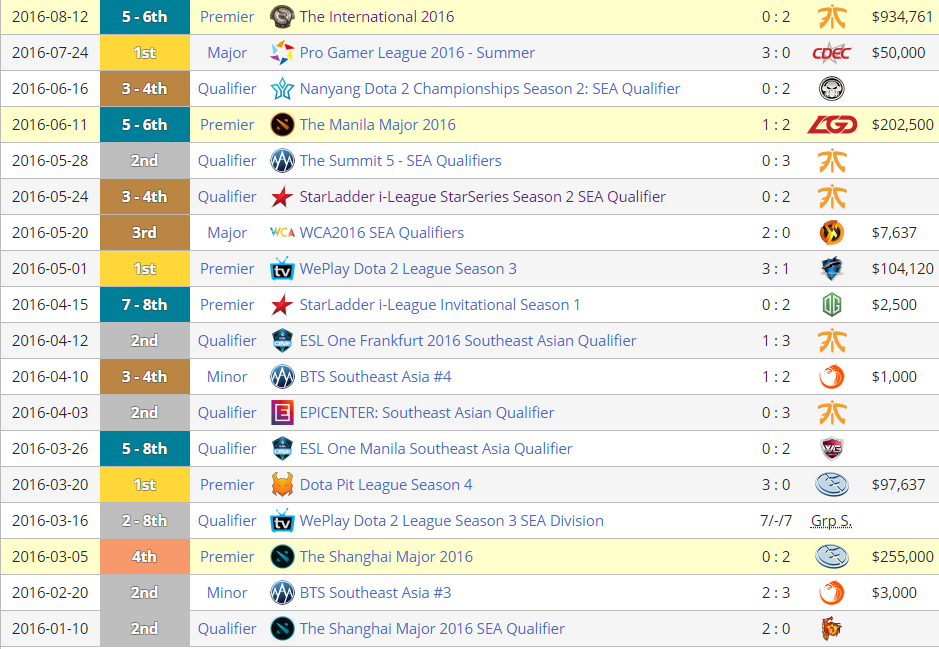Open the LGD team logo in Manila Major row
The image size is (939, 649).
tap(831, 125)
